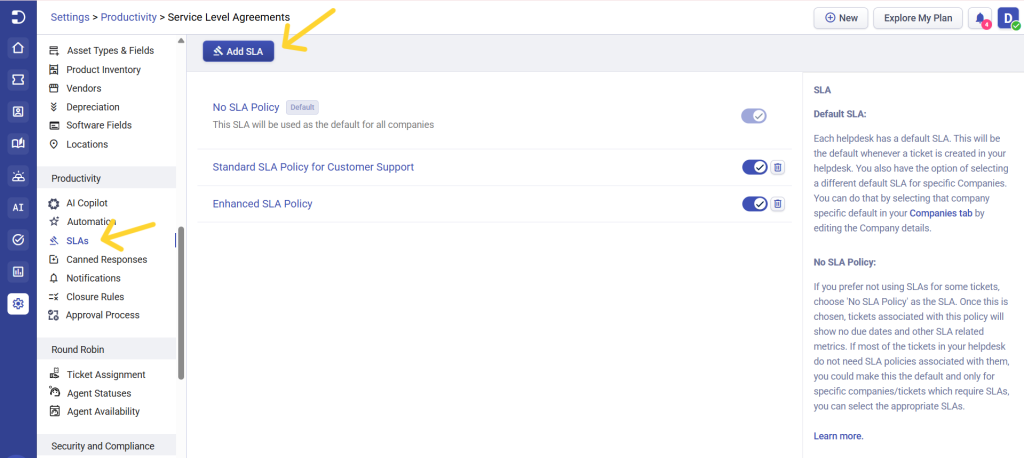Image resolution: width=1024 pixels, height=458 pixels.
Task: Delete Standard SLA Policy via trash icon
Action: coord(778,167)
